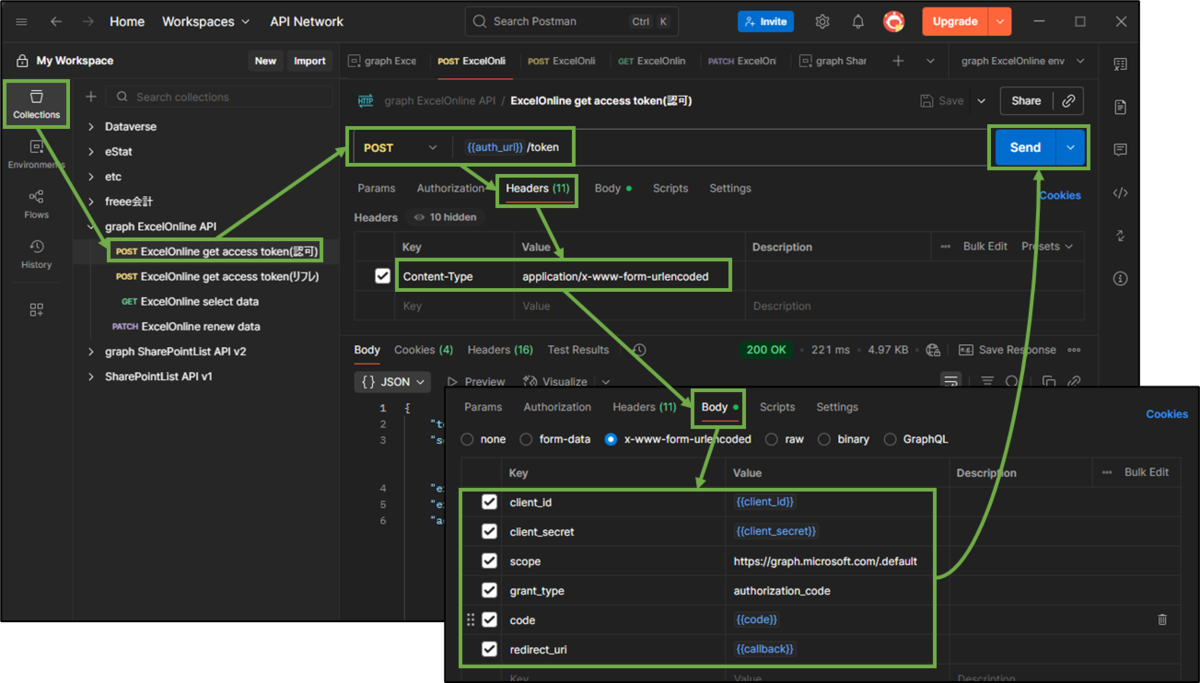Switch to the Authorization tab

[450, 188]
